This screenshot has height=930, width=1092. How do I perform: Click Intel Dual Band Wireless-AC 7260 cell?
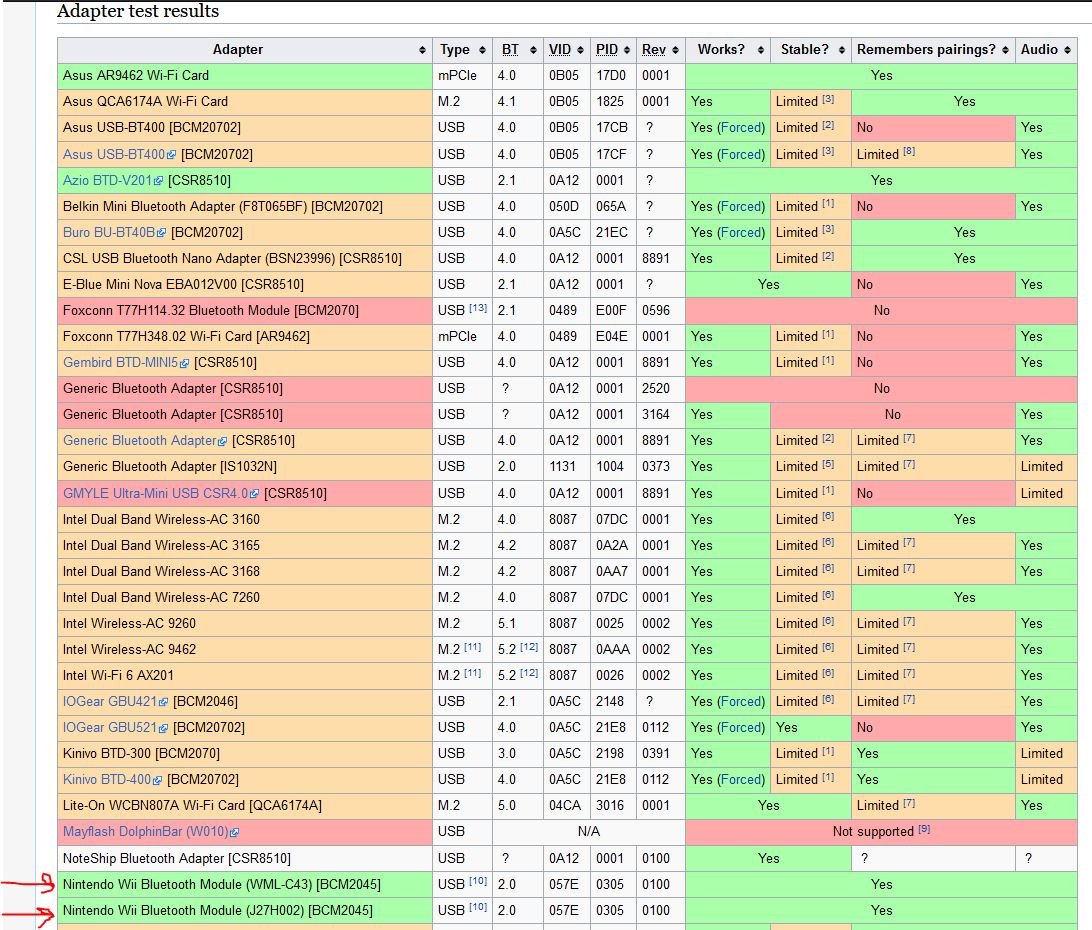pos(244,597)
